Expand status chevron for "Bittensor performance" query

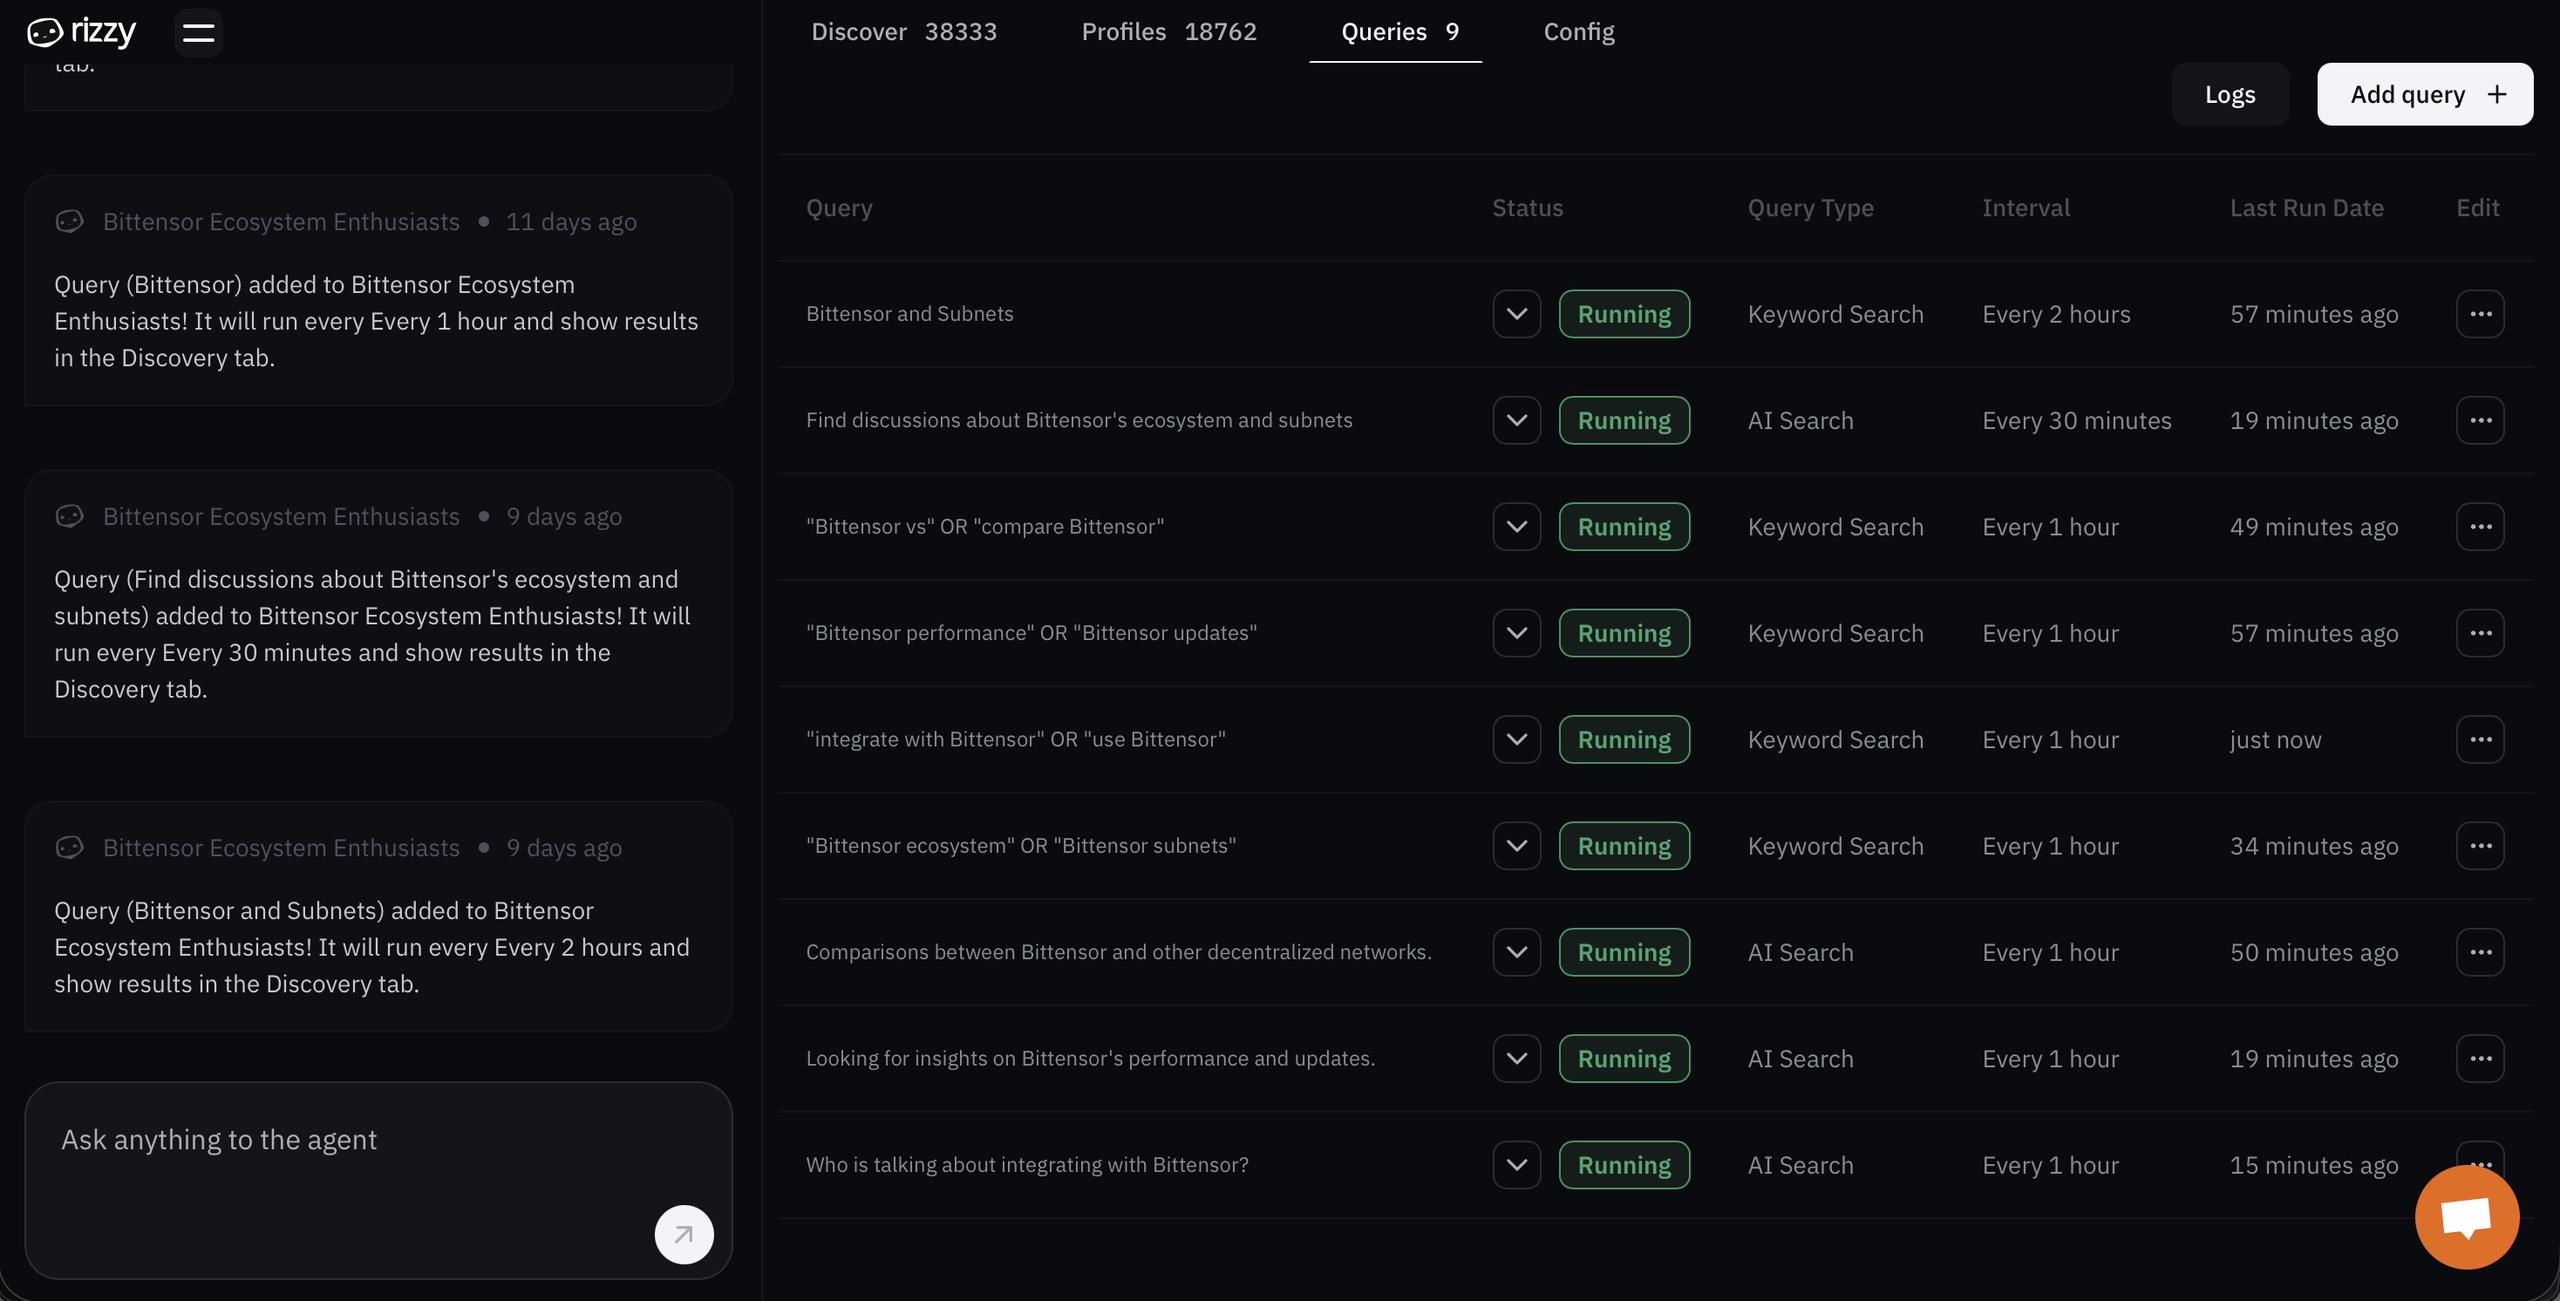pos(1516,633)
